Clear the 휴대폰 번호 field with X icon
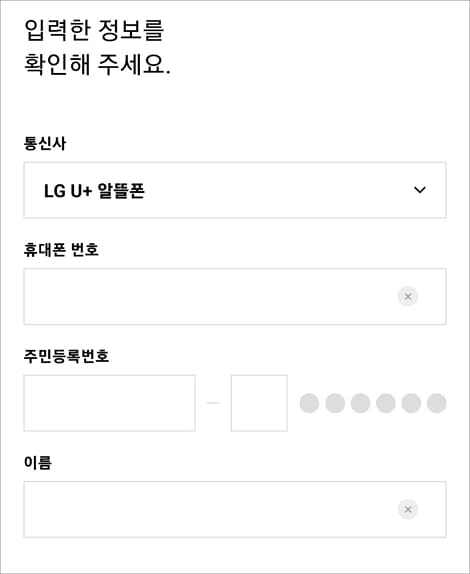 point(407,296)
